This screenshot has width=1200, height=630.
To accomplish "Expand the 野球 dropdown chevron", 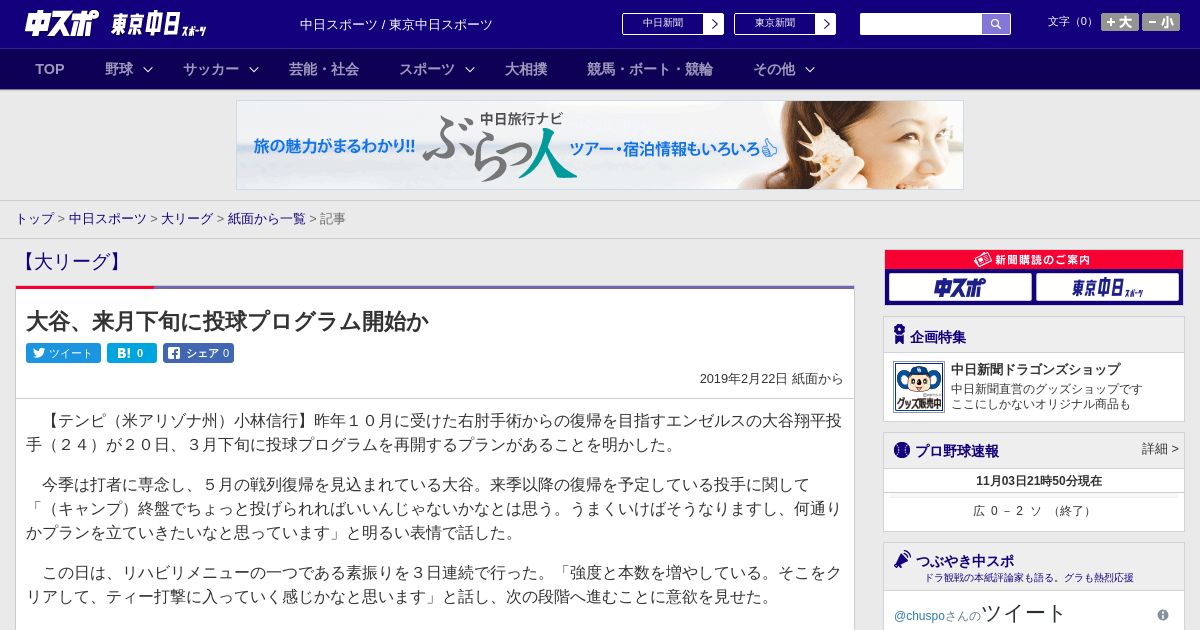I will click(148, 69).
